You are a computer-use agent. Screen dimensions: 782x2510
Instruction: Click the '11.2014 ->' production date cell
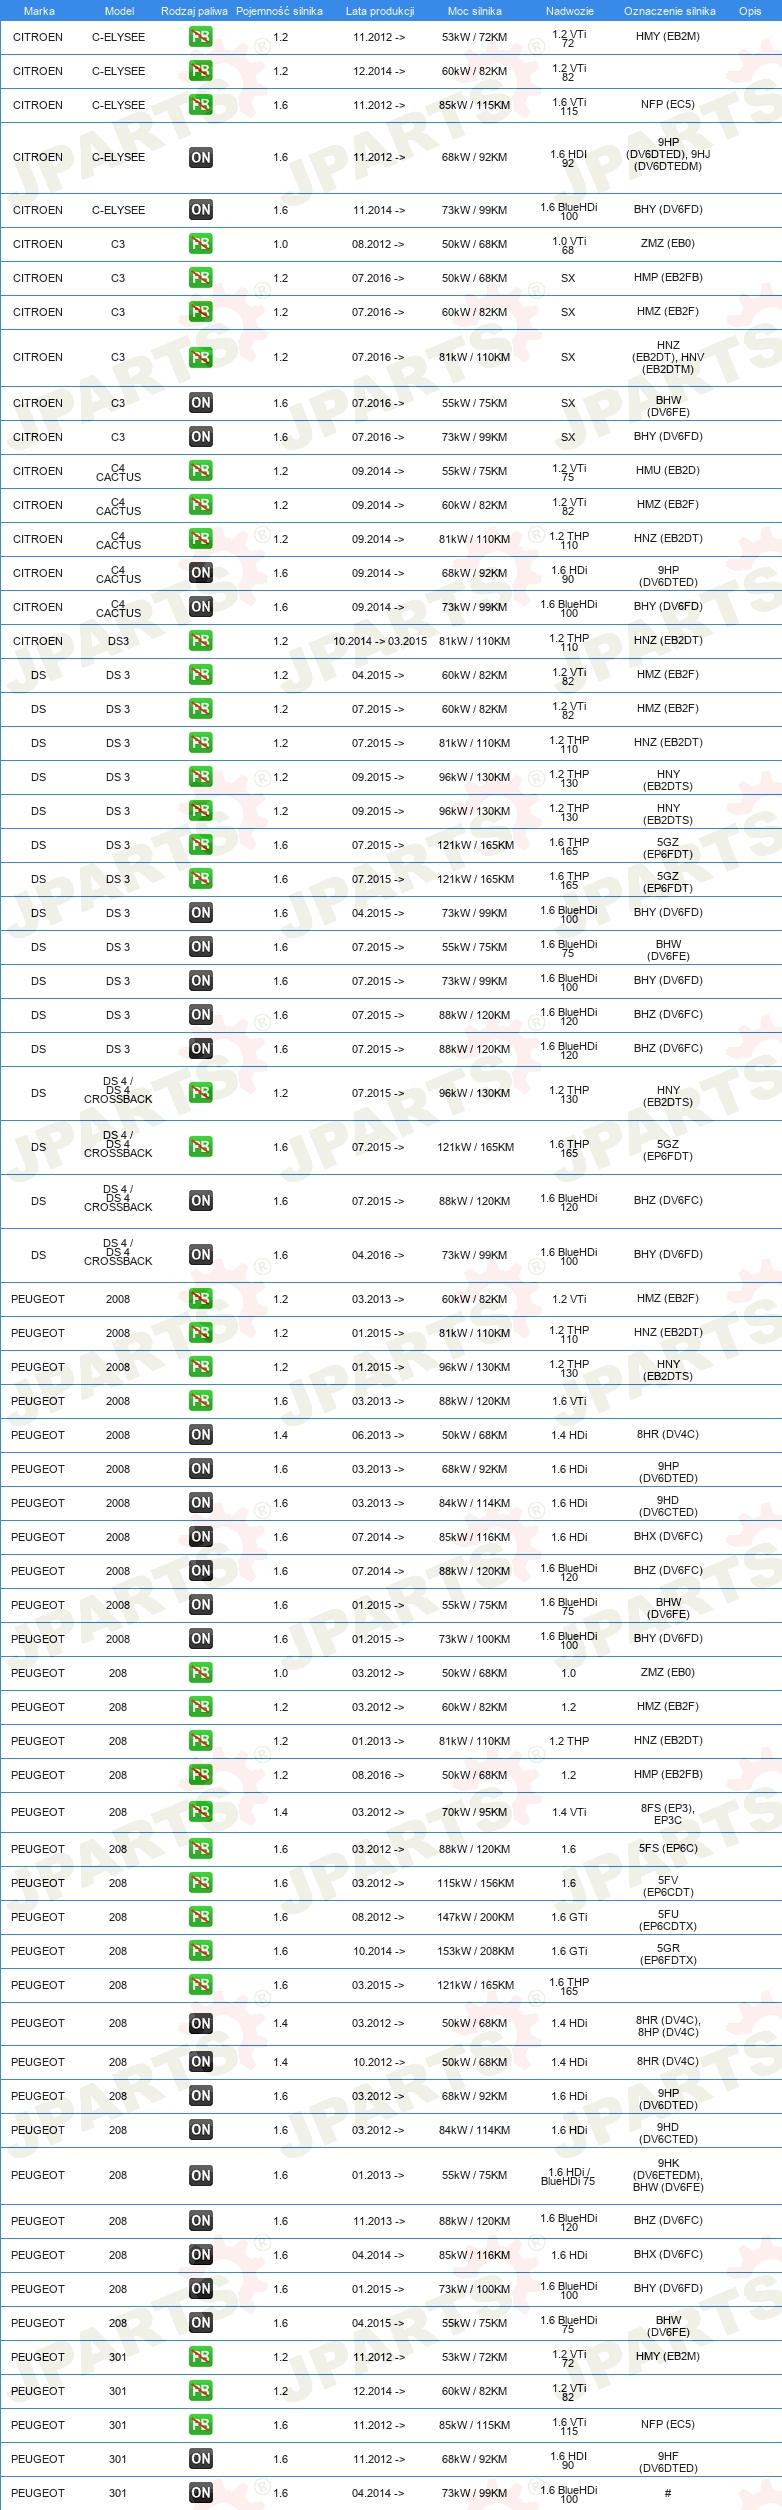point(378,210)
